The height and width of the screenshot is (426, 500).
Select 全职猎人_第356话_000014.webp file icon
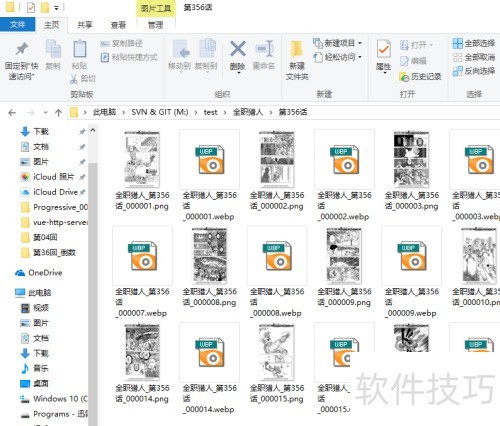tap(210, 352)
